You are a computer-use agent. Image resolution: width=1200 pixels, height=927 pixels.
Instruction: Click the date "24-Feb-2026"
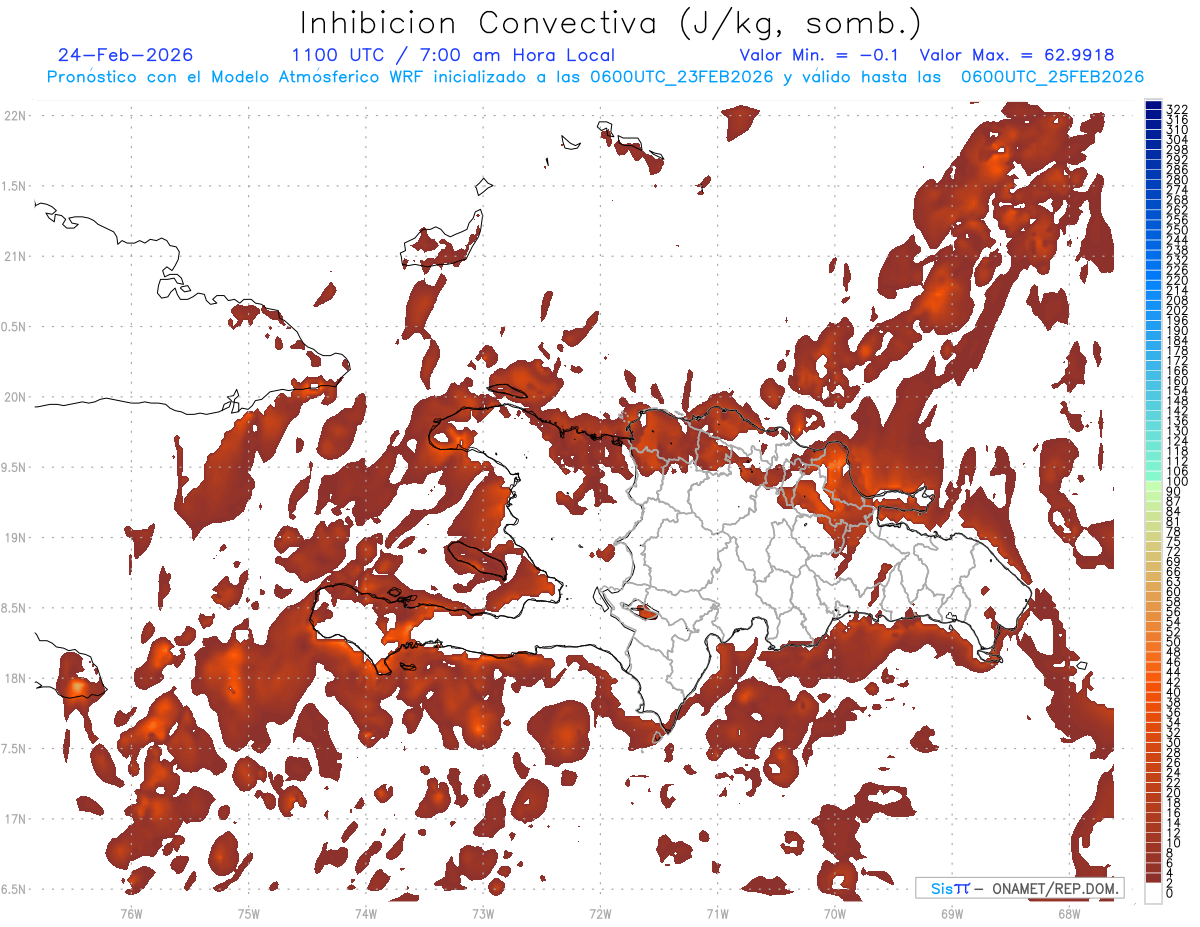click(125, 55)
